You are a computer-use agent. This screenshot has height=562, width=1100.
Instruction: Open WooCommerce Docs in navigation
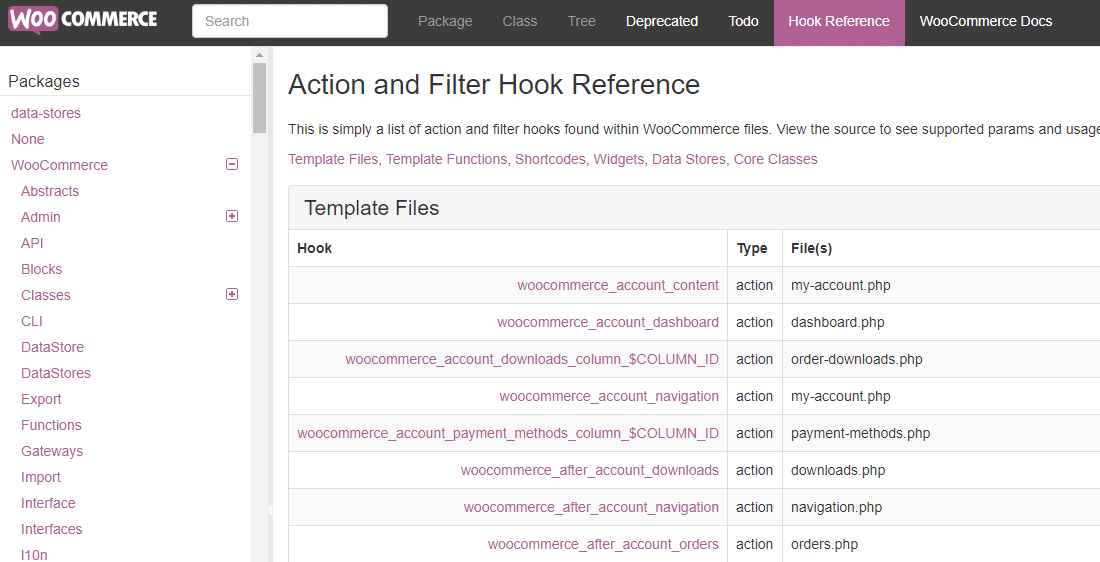click(x=985, y=21)
